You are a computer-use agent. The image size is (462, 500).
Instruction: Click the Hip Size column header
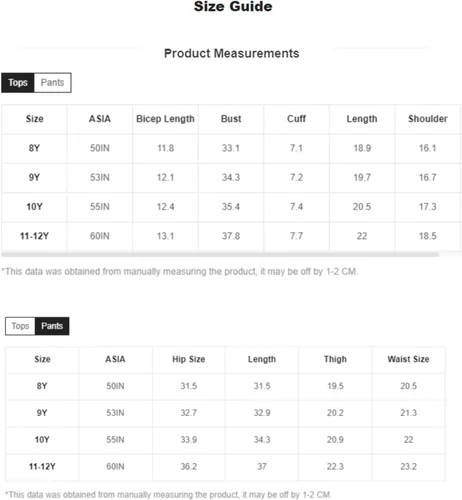click(x=189, y=359)
